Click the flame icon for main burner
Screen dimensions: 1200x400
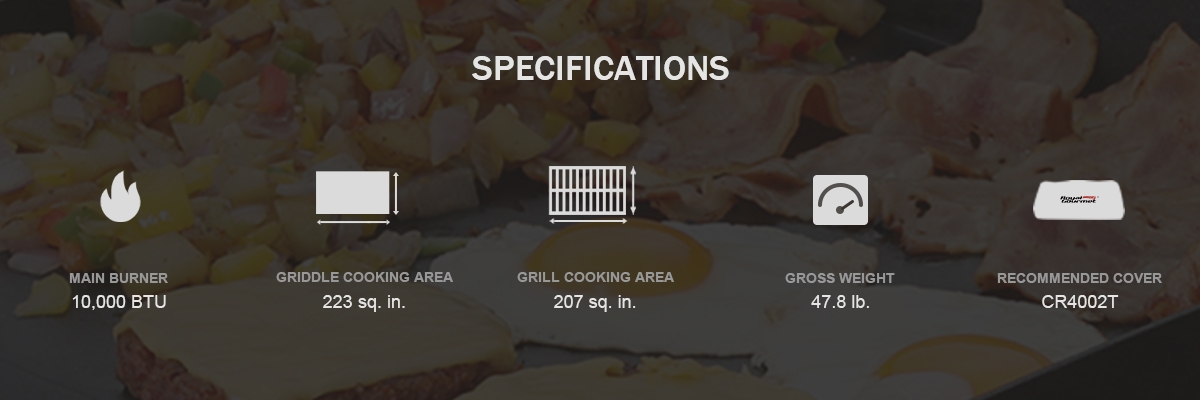120,196
